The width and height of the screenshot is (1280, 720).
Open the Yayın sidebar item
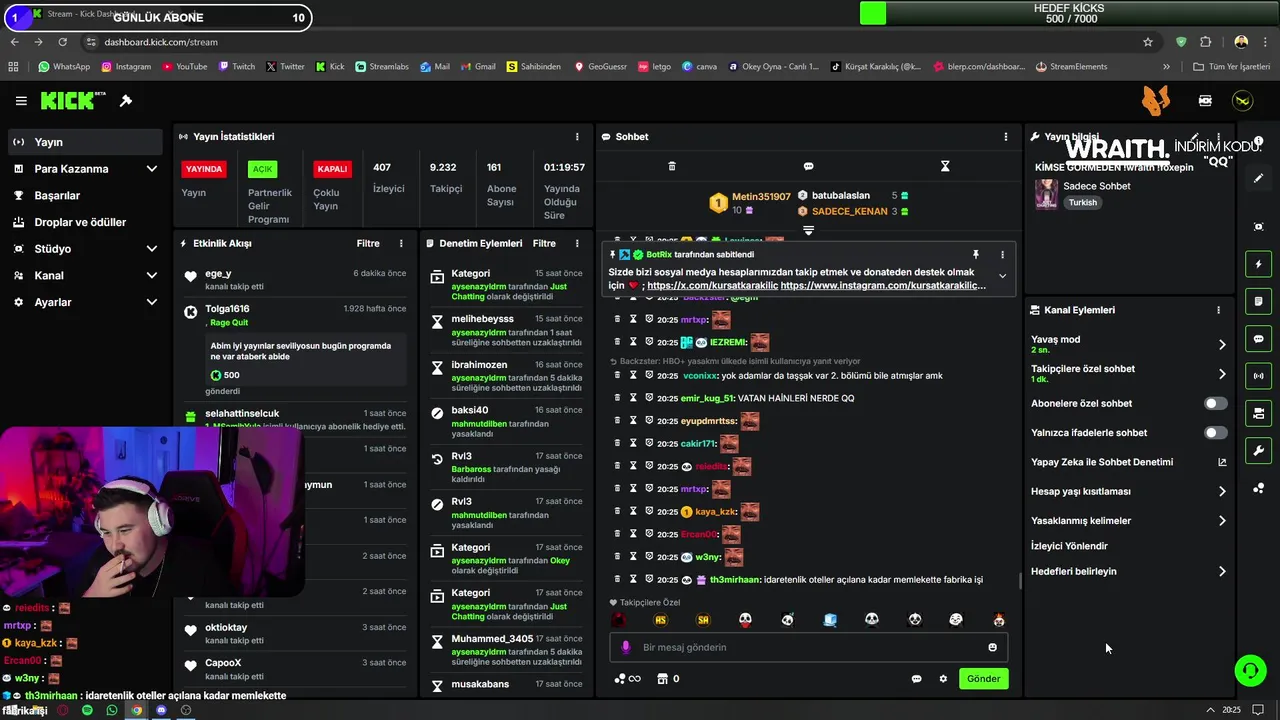pyautogui.click(x=85, y=142)
